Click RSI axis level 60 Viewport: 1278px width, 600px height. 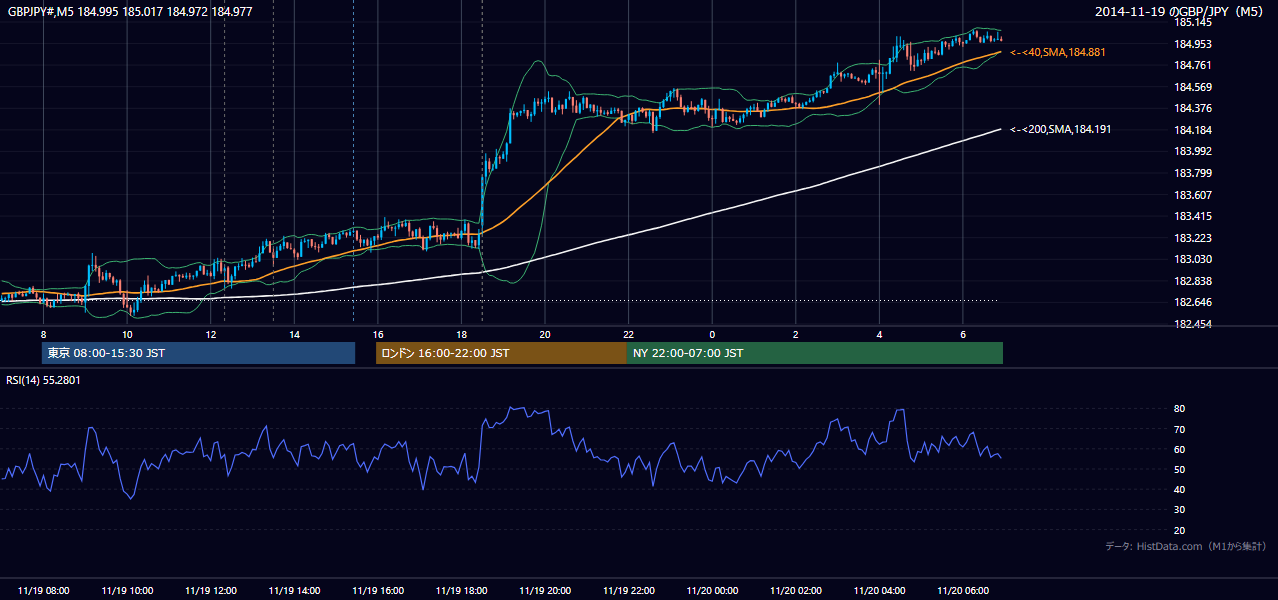[1180, 450]
